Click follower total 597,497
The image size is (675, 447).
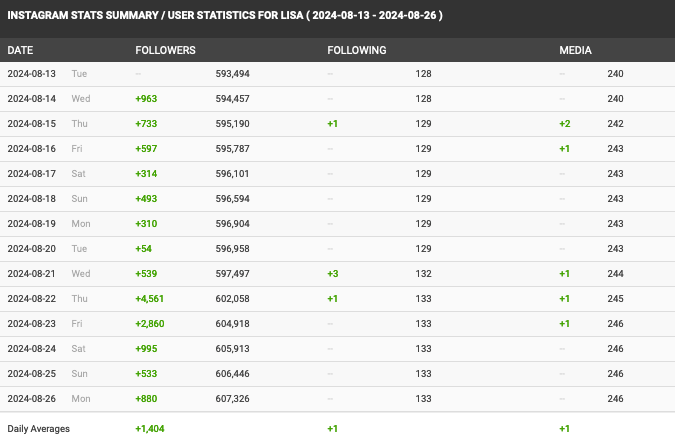tap(232, 273)
